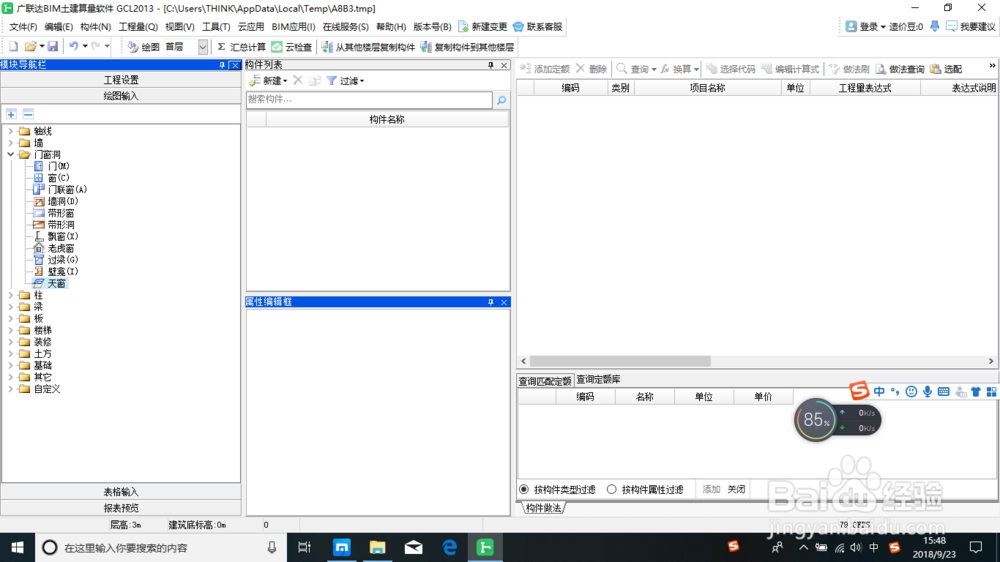Click the 搜索构件 search field
Viewport: 1000px width, 562px height.
point(369,100)
